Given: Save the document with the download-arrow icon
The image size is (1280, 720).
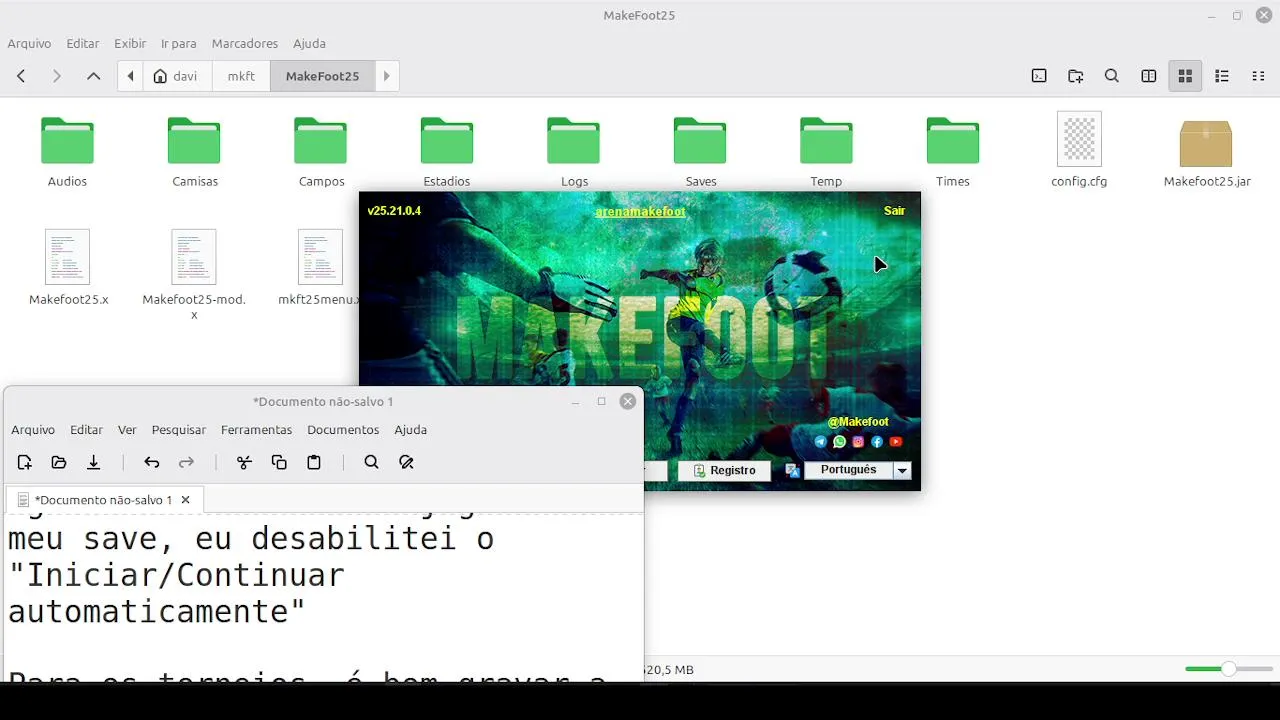Looking at the screenshot, I should click(94, 462).
